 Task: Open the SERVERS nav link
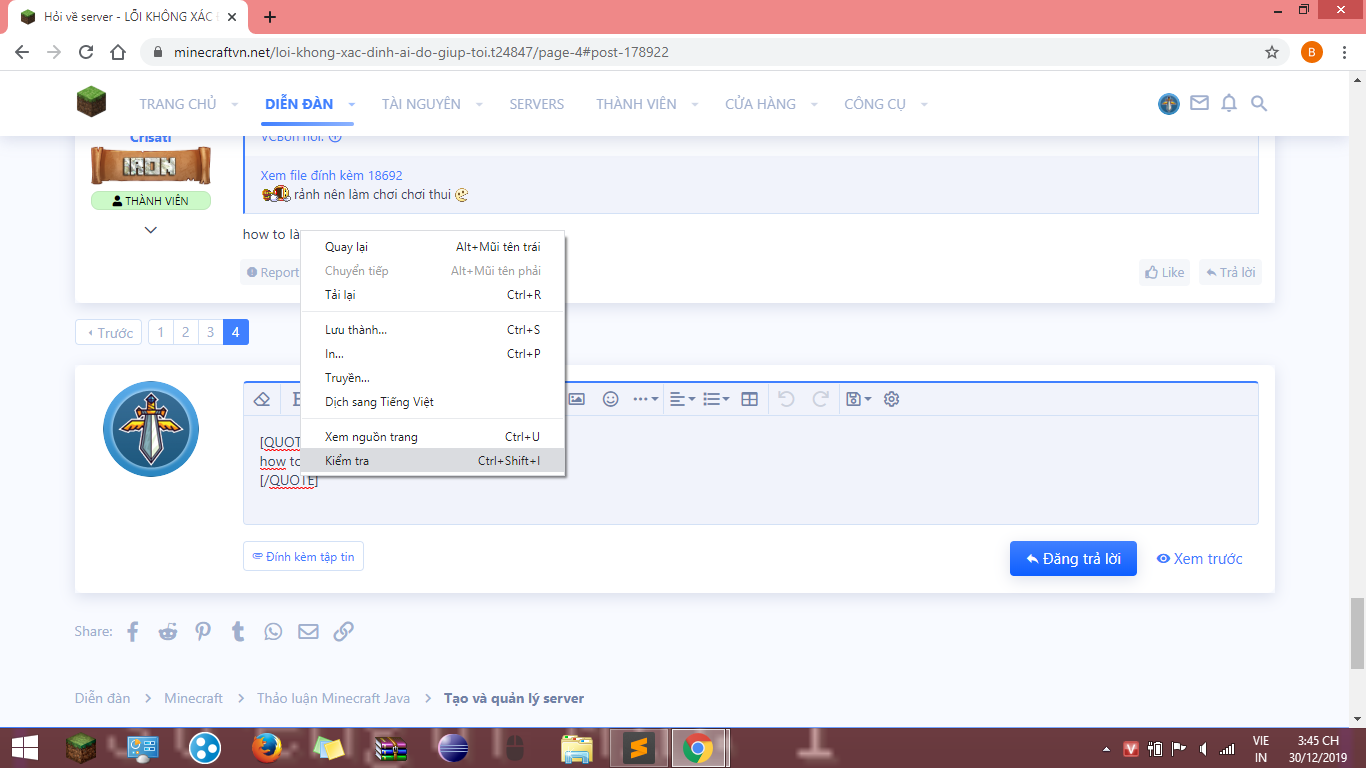(x=537, y=104)
